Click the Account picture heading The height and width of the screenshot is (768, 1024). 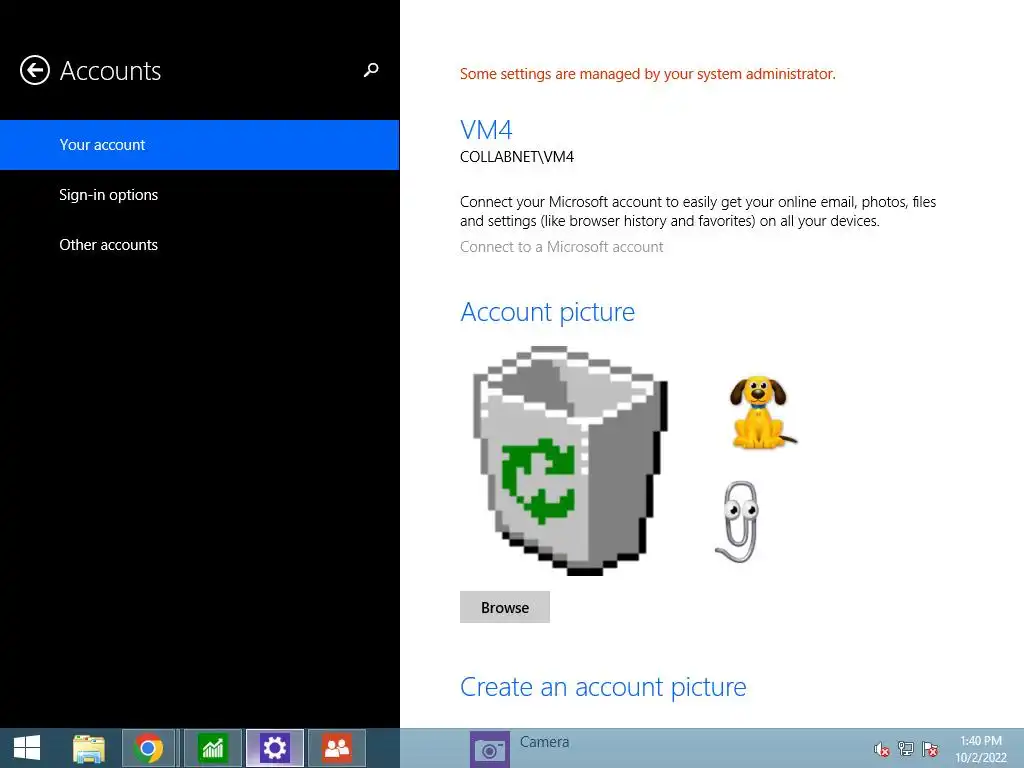tap(547, 312)
